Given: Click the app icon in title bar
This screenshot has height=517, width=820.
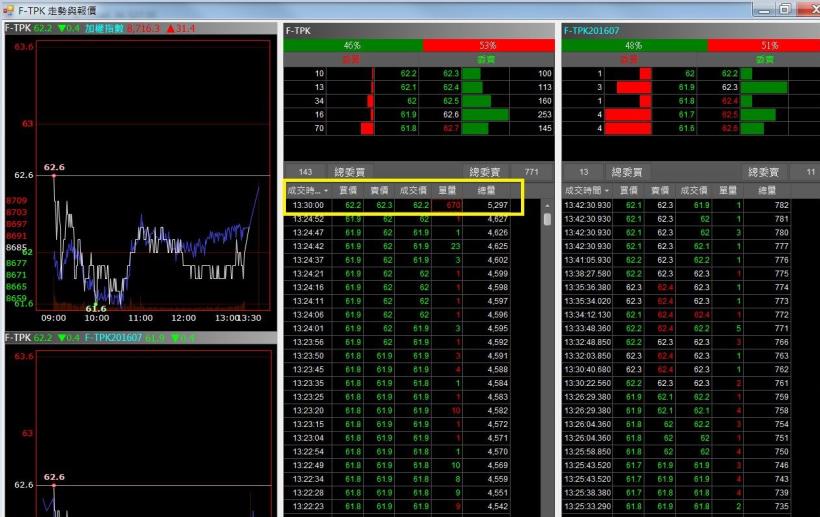Looking at the screenshot, I should pyautogui.click(x=9, y=8).
